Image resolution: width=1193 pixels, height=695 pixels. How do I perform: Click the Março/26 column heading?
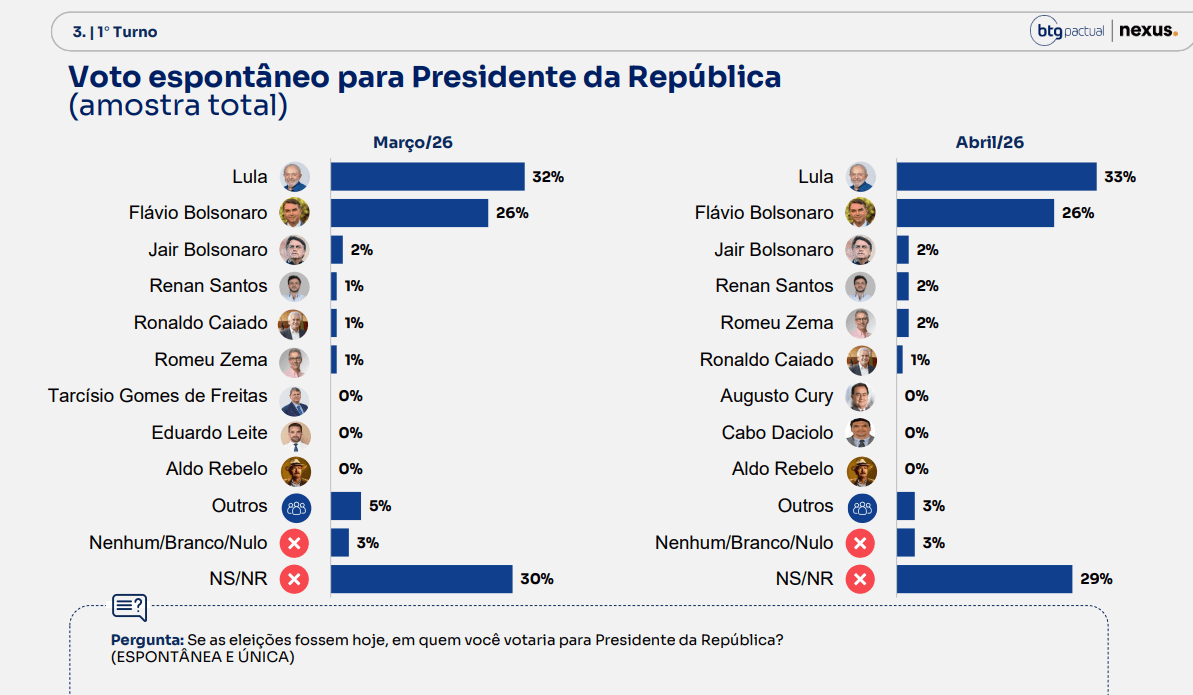(413, 142)
